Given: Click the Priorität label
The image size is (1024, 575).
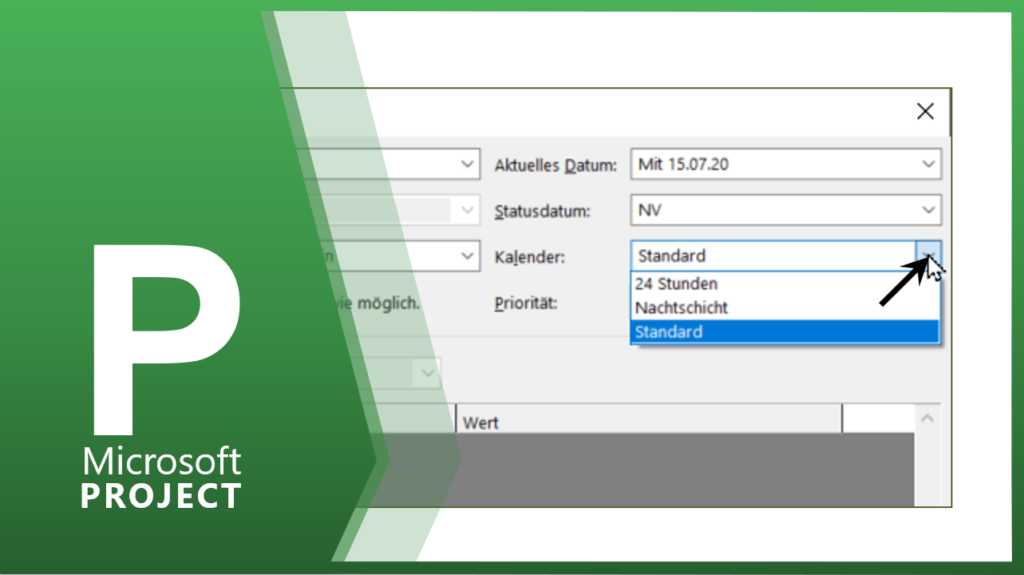Looking at the screenshot, I should (x=526, y=303).
